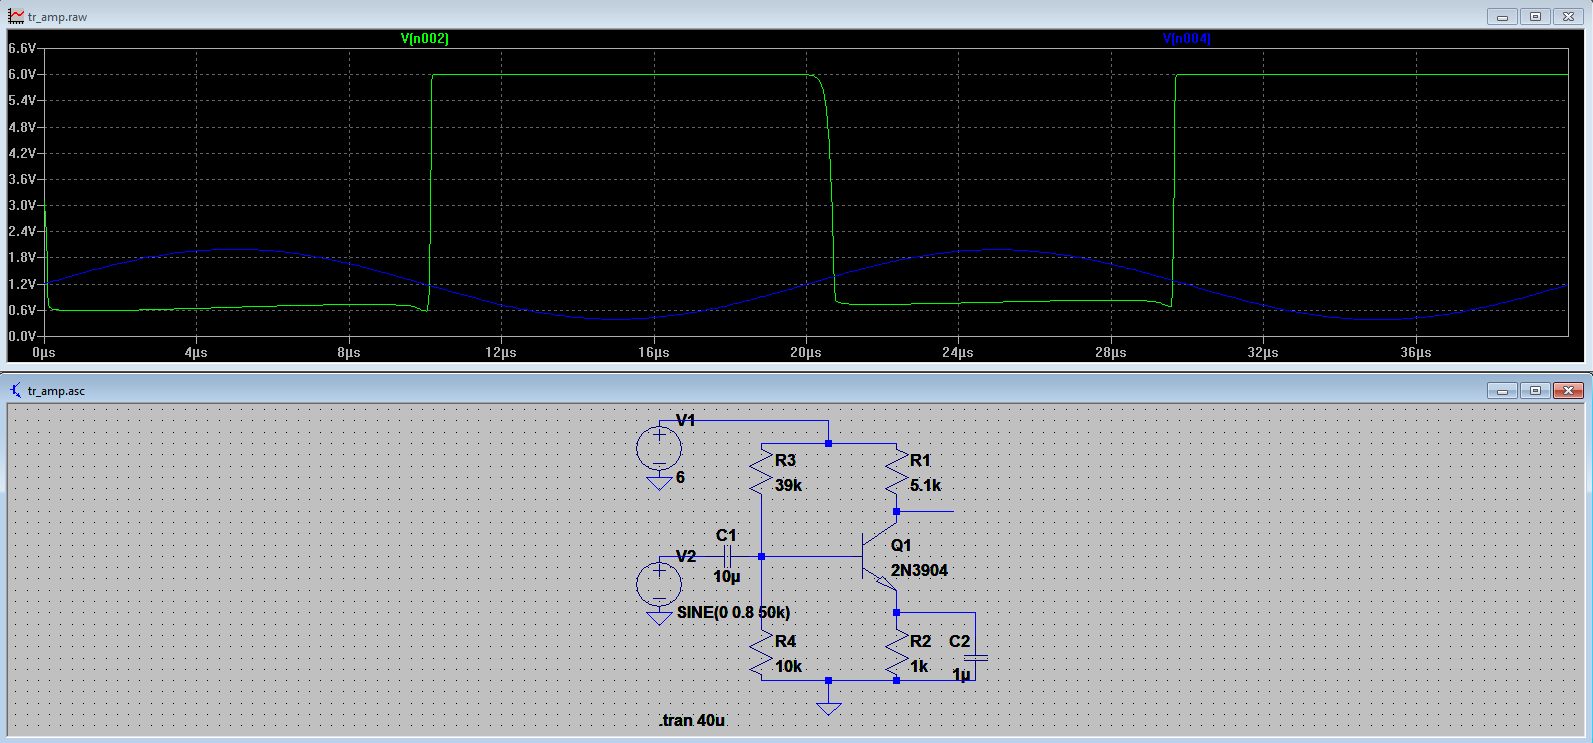Click the Q1 reference label

901,545
